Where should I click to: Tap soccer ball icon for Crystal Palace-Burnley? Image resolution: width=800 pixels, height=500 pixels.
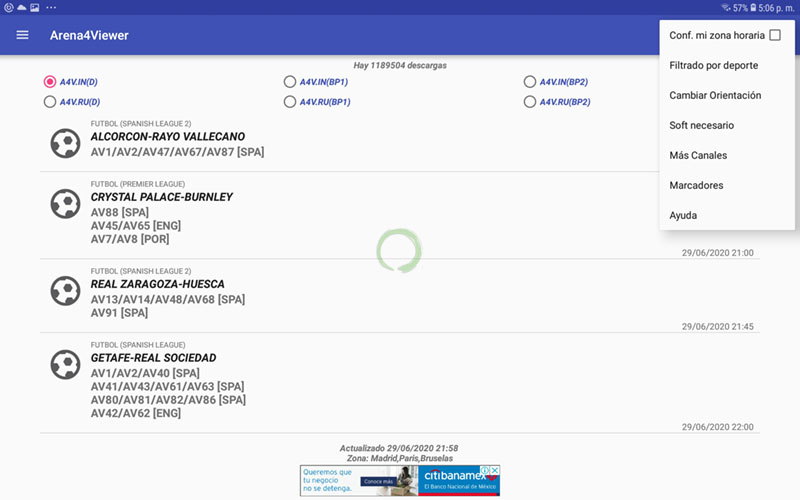65,204
